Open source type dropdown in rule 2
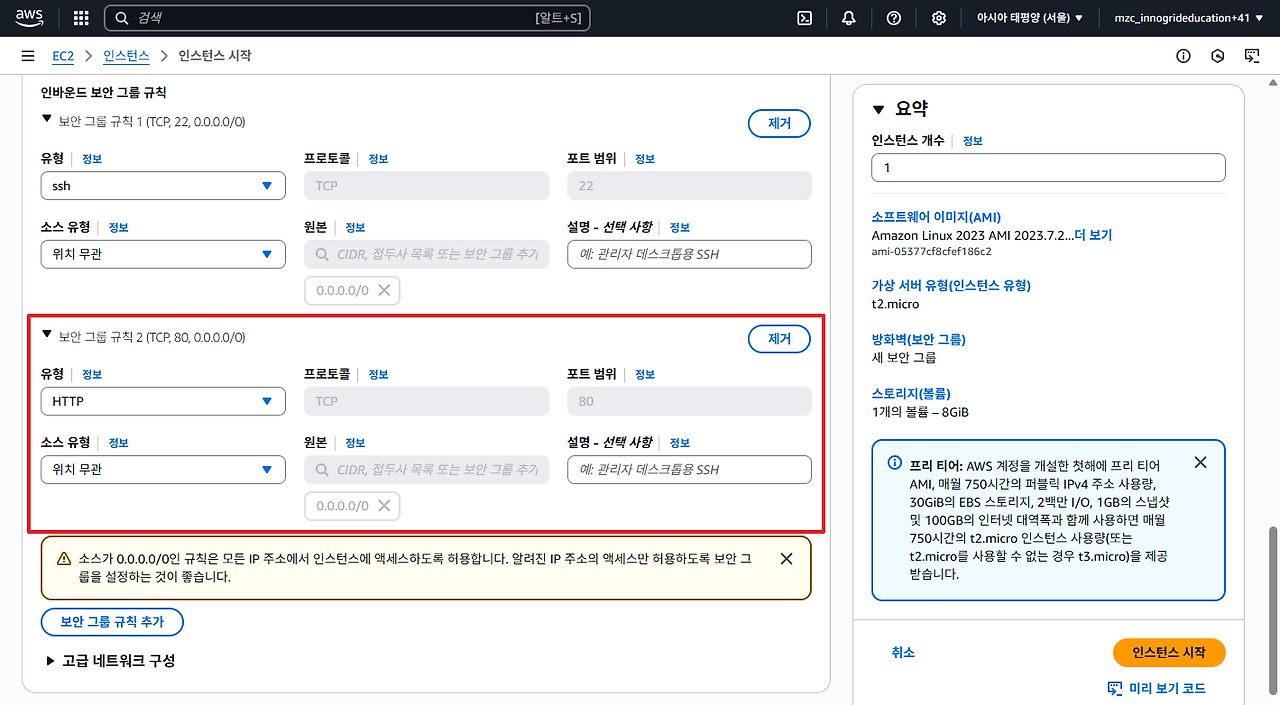 (x=163, y=469)
